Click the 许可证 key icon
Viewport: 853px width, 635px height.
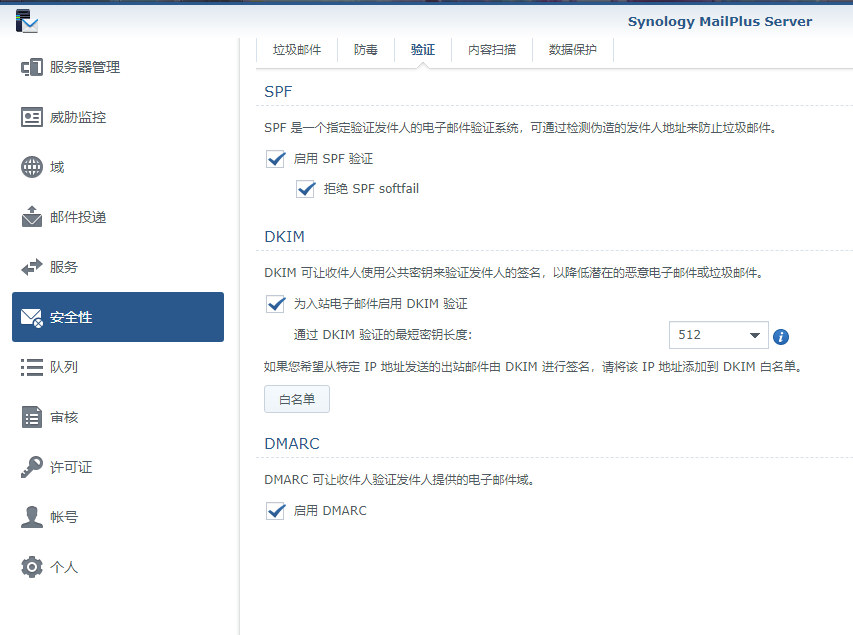pyautogui.click(x=32, y=467)
